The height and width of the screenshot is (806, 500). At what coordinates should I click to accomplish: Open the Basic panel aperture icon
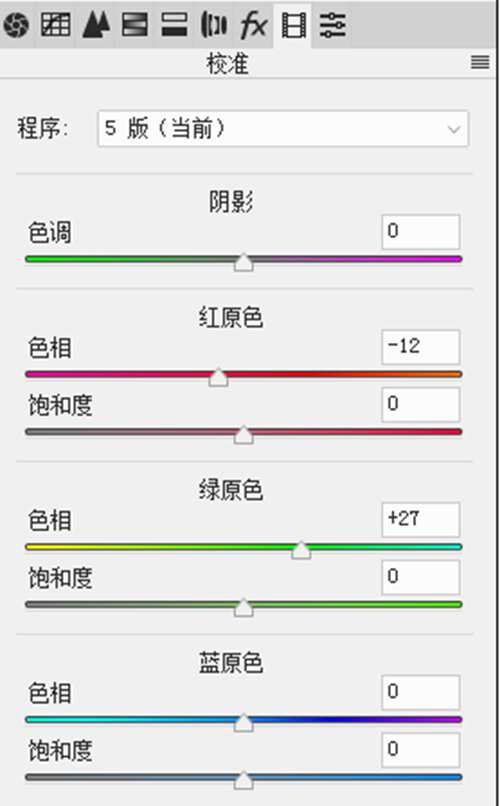tap(16, 25)
